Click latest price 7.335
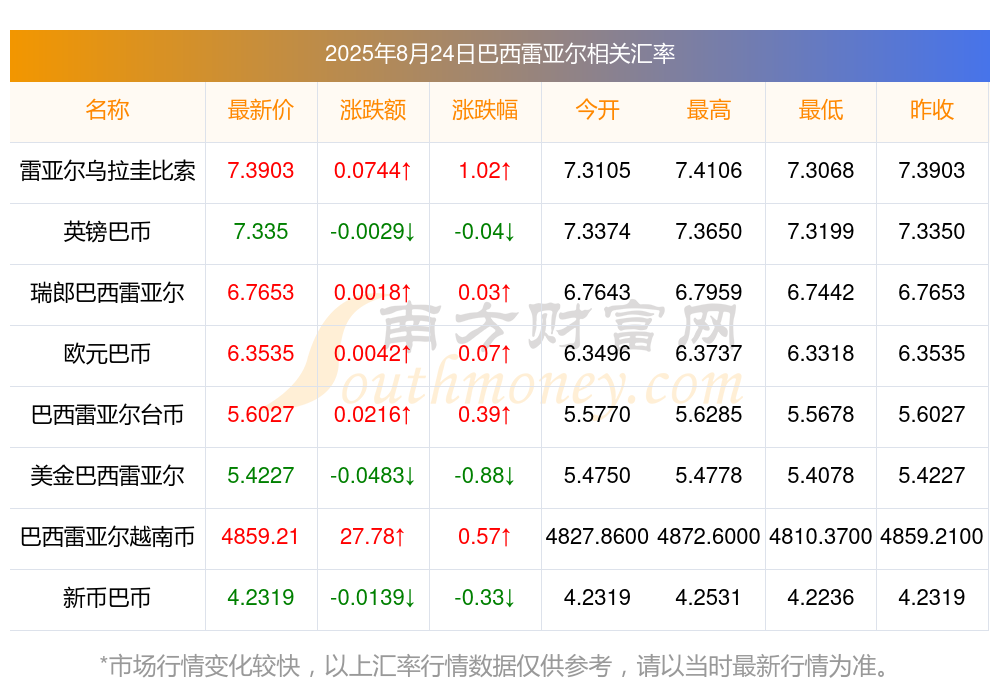The height and width of the screenshot is (698, 1000). (260, 232)
